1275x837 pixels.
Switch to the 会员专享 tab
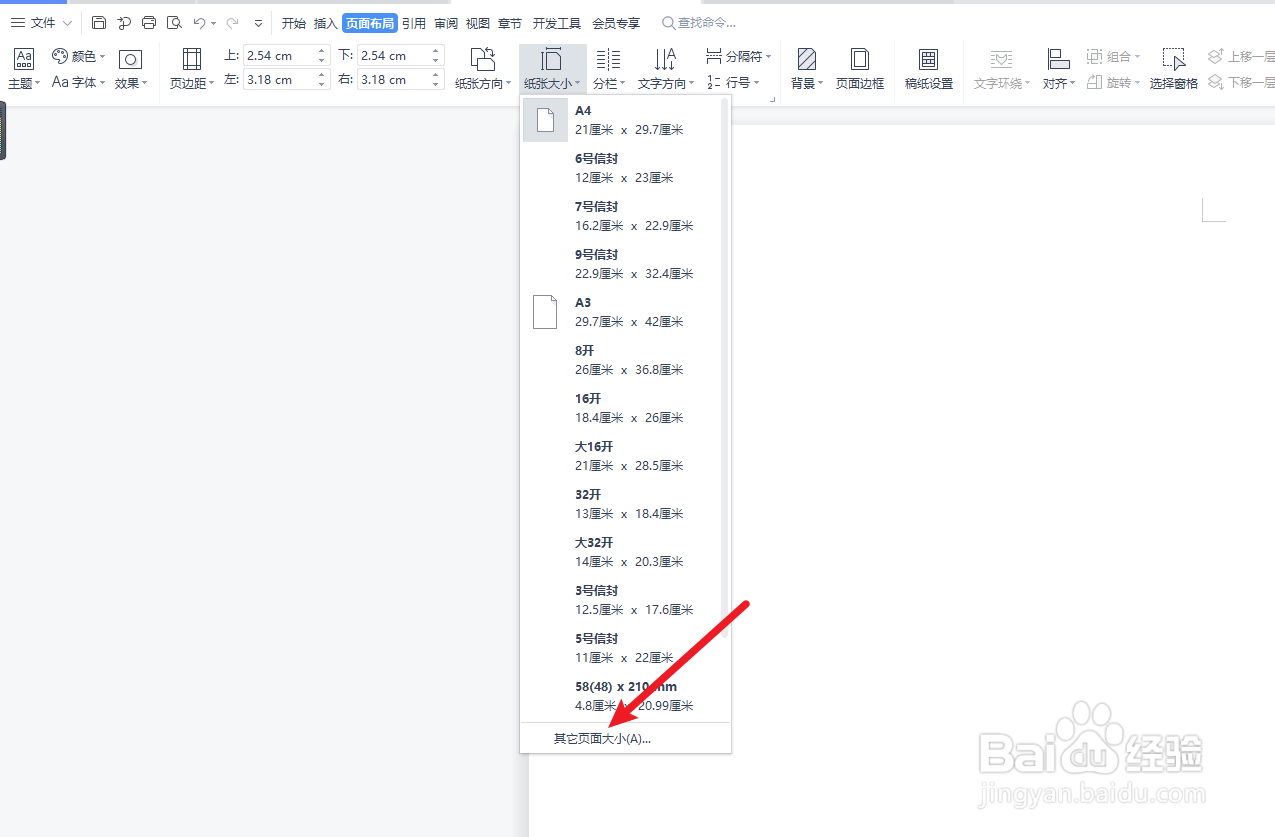[616, 22]
